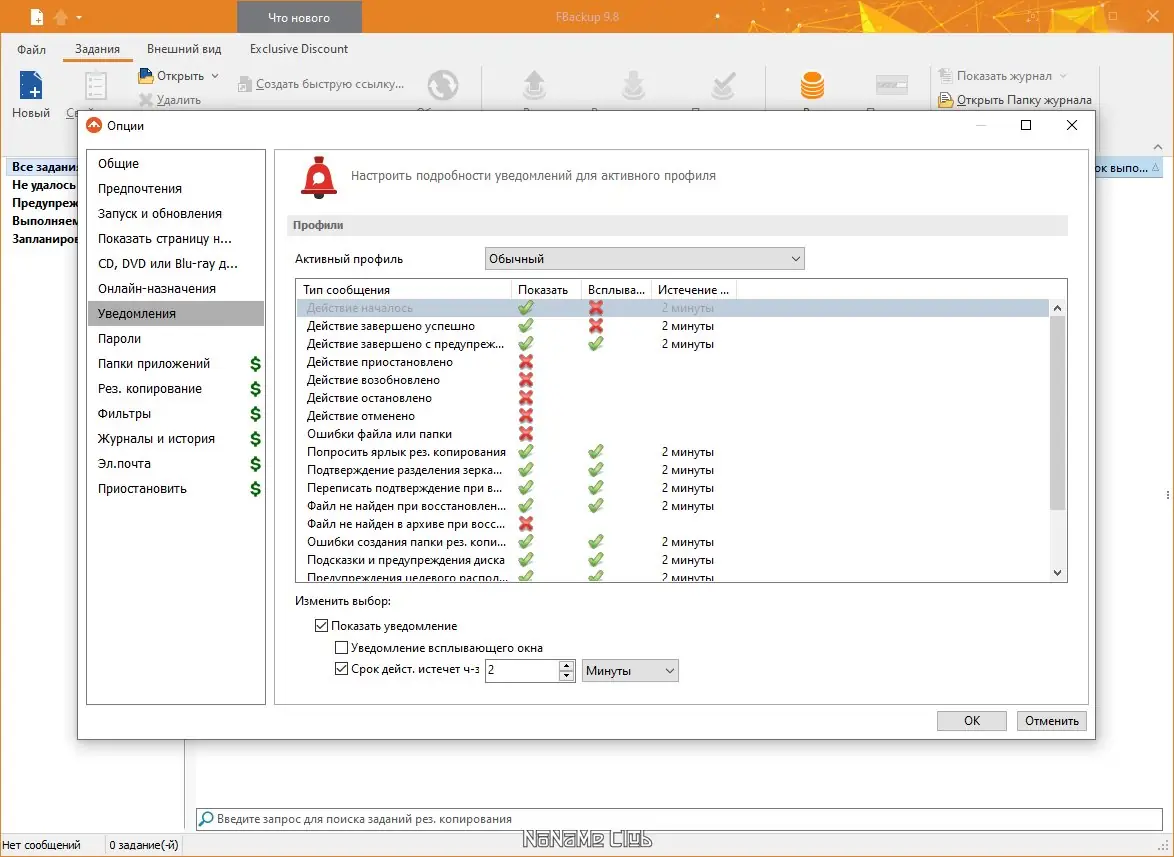1174x857 pixels.
Task: Click the Show log icon
Action: click(x=946, y=76)
